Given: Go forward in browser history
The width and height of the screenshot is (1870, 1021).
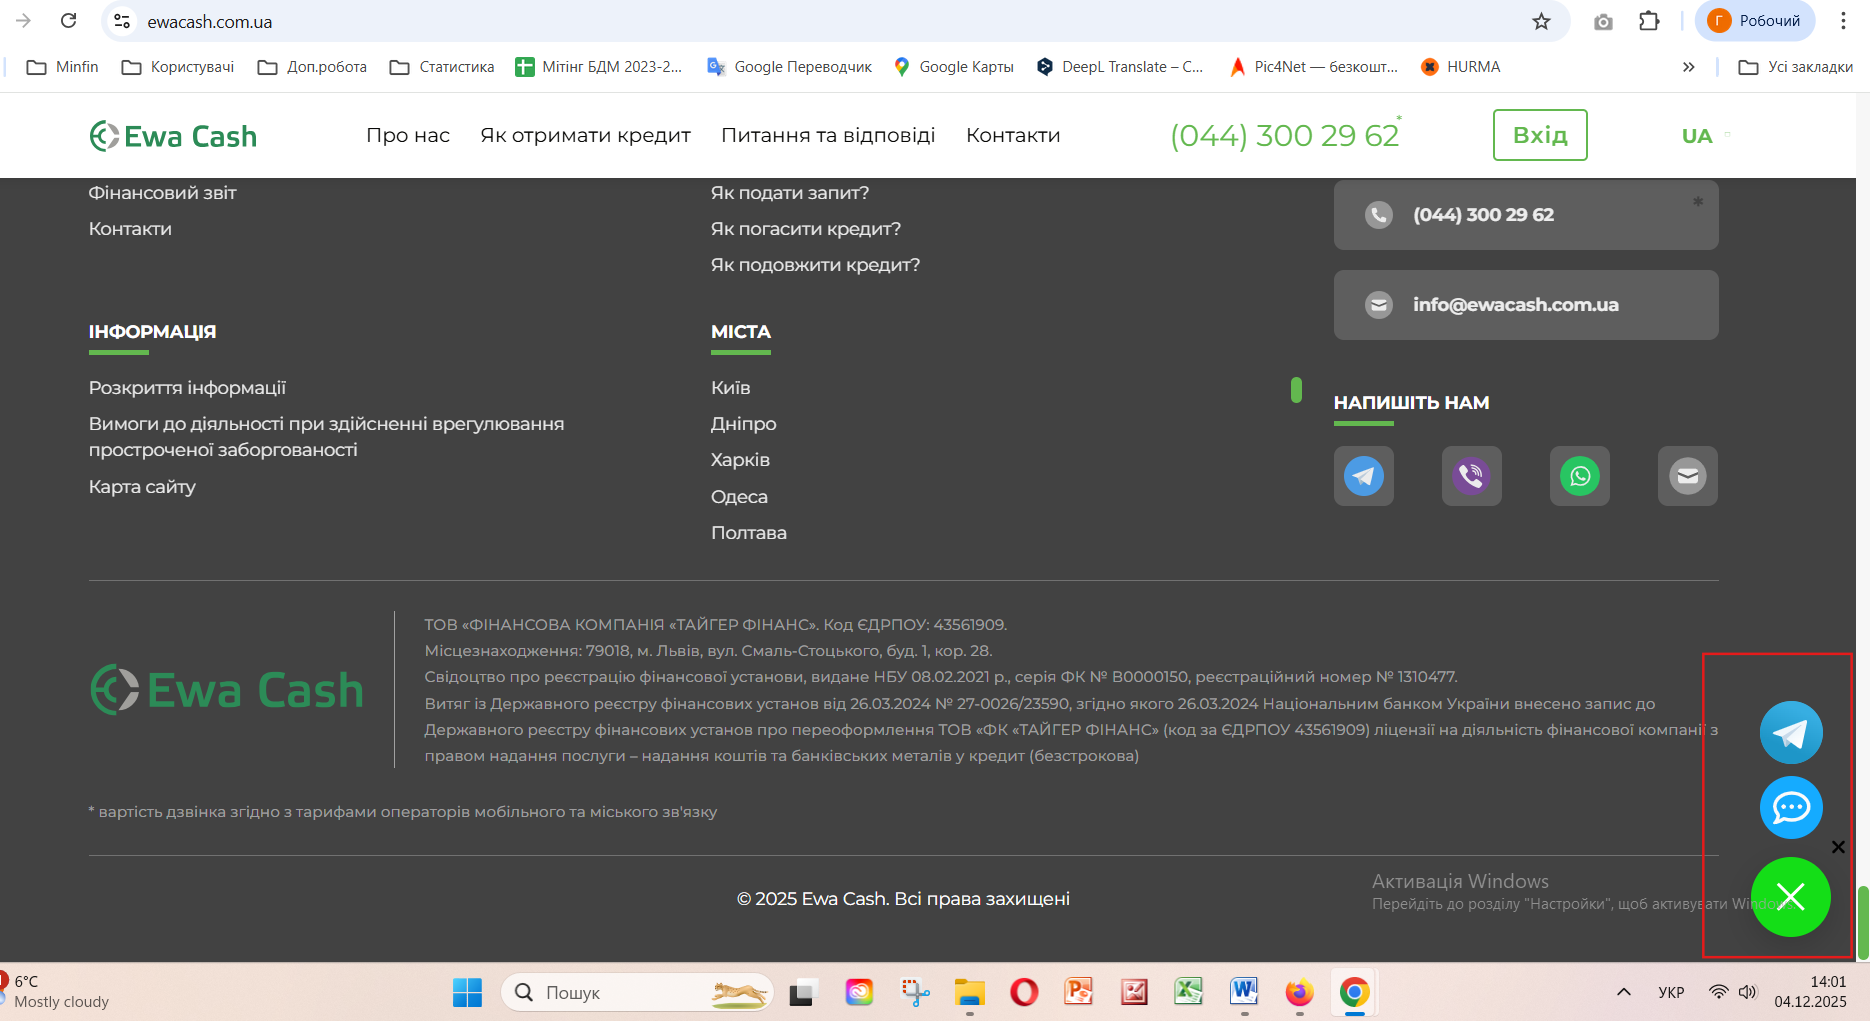Looking at the screenshot, I should tap(24, 21).
